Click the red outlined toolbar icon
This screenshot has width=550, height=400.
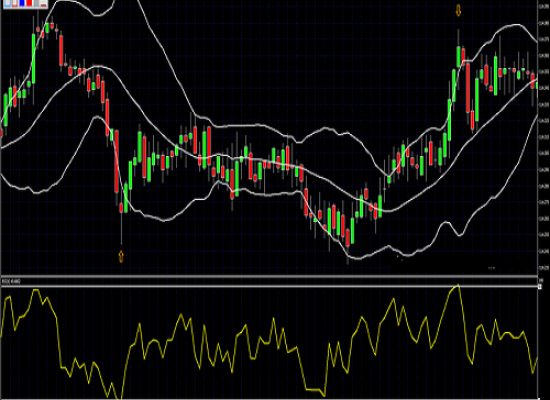(15, 3)
